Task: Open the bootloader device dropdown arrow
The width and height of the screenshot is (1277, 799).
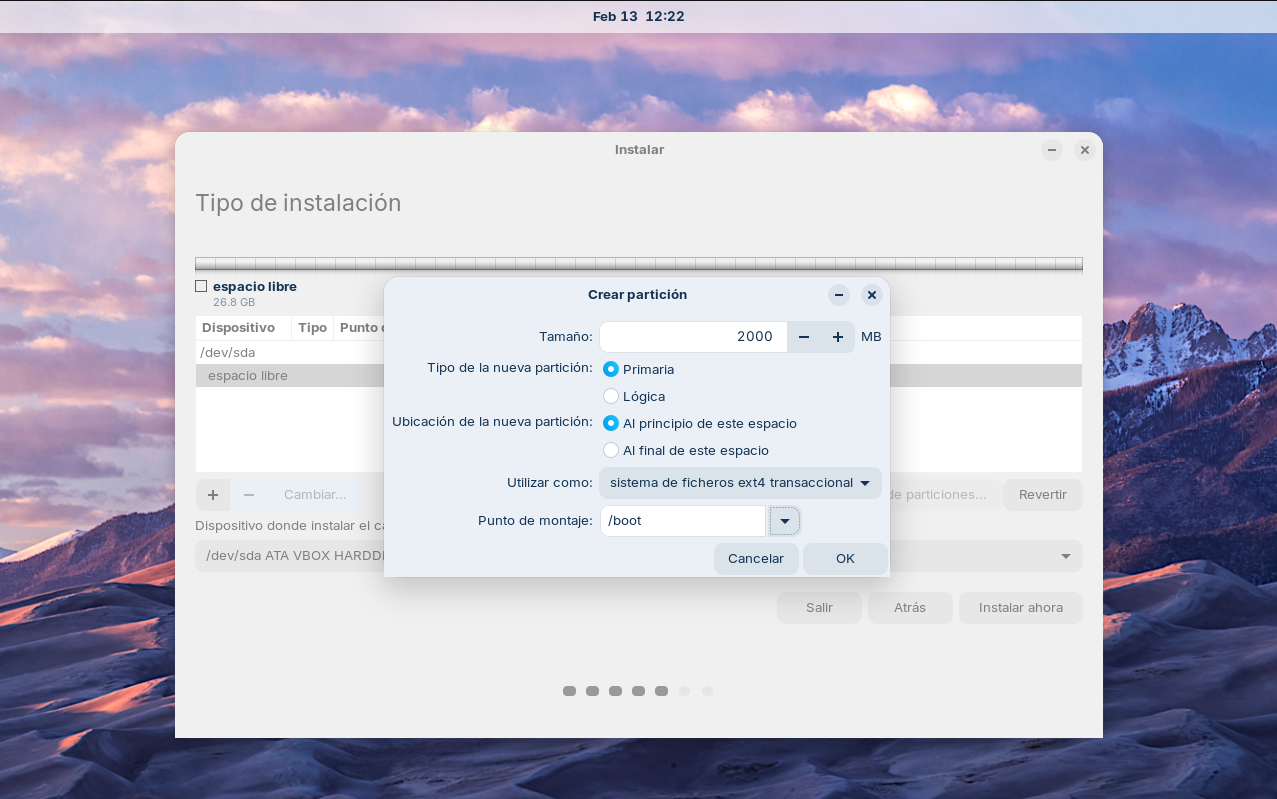Action: click(x=1066, y=556)
